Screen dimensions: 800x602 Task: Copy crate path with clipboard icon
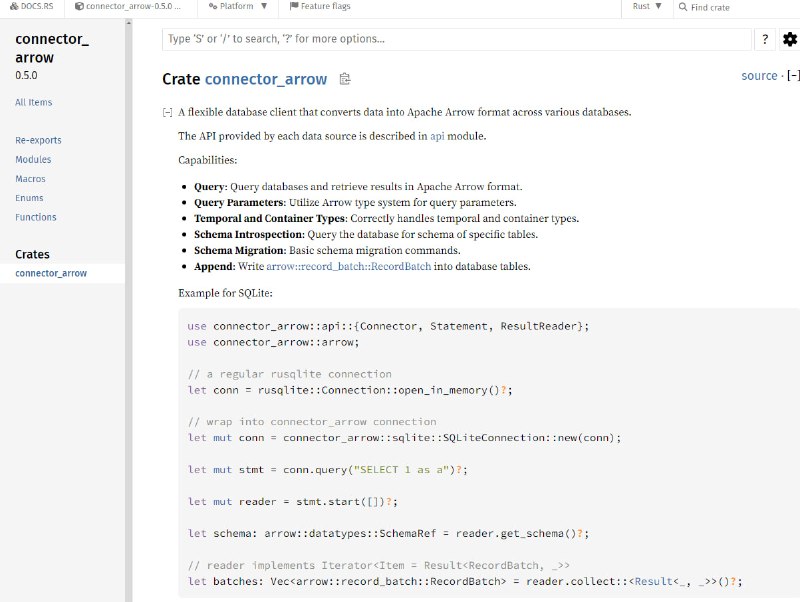pos(345,79)
